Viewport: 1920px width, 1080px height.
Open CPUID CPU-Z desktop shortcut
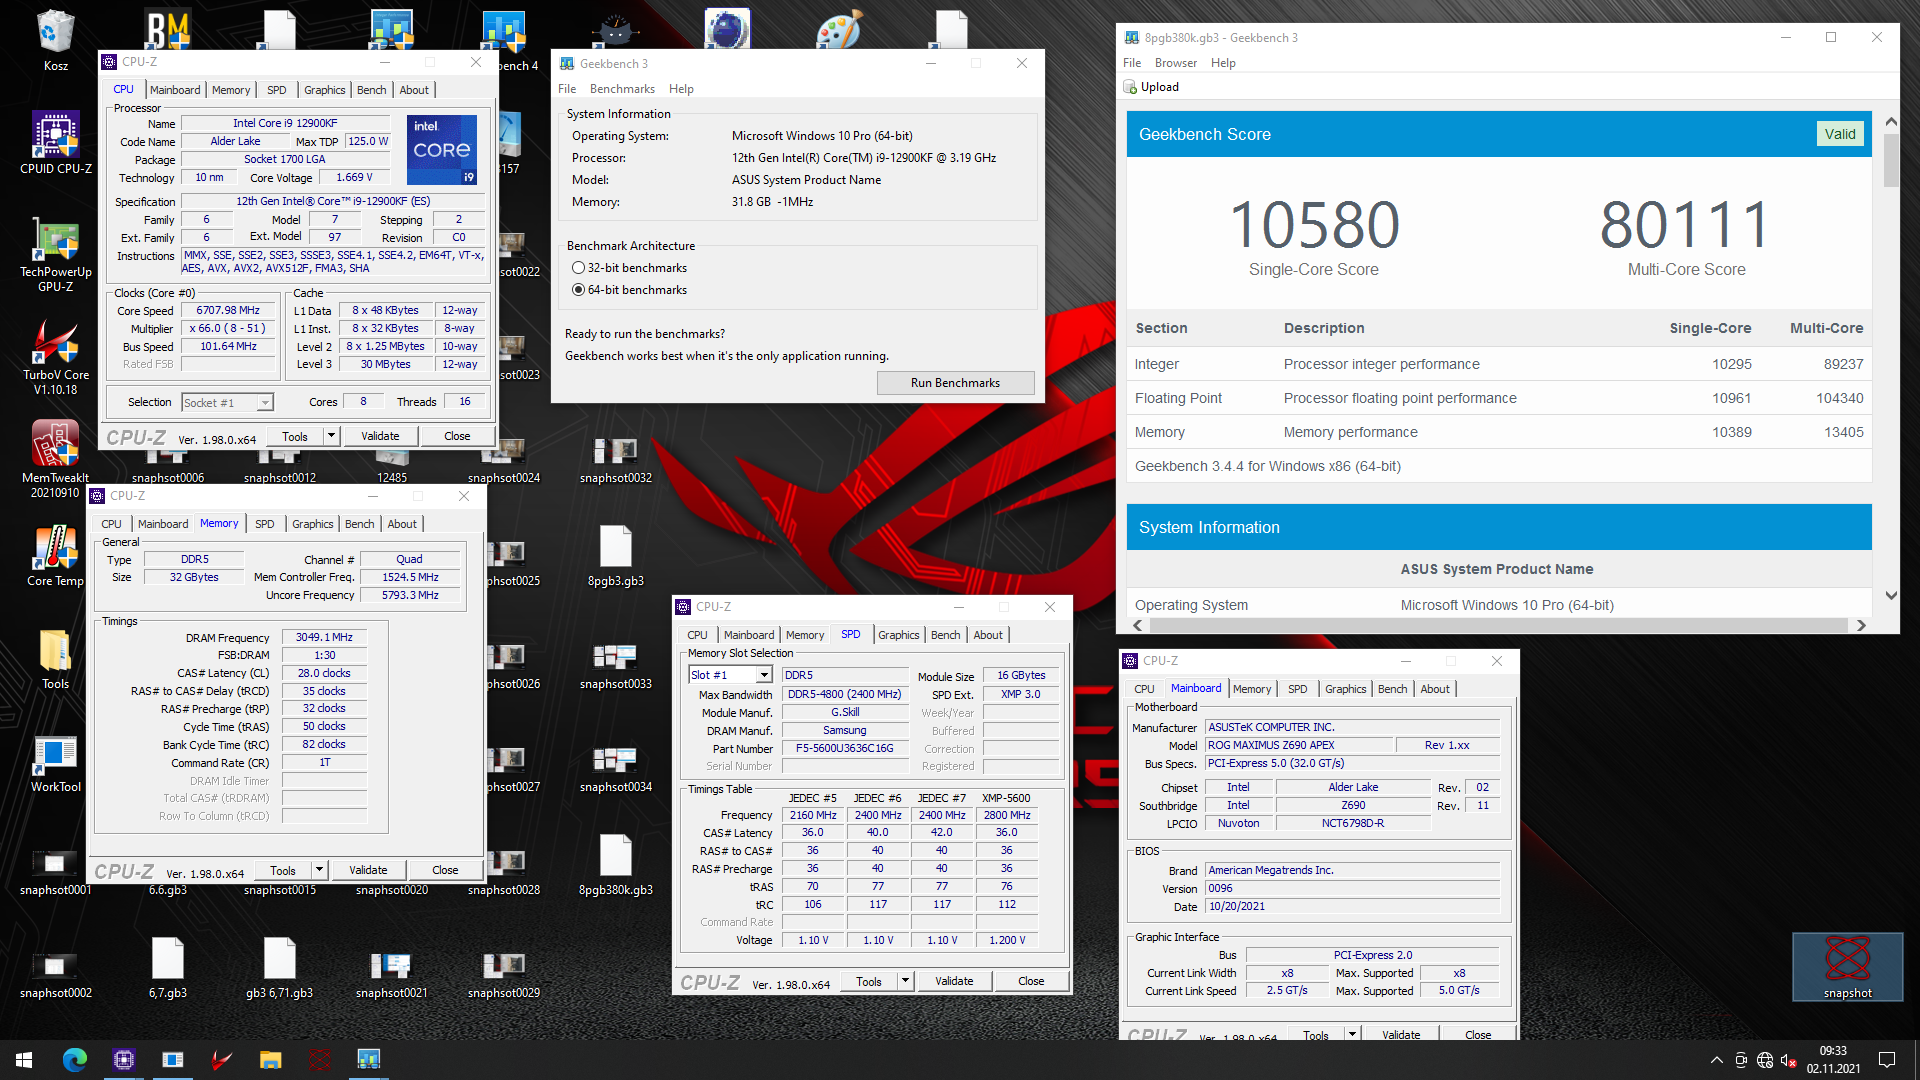click(55, 142)
